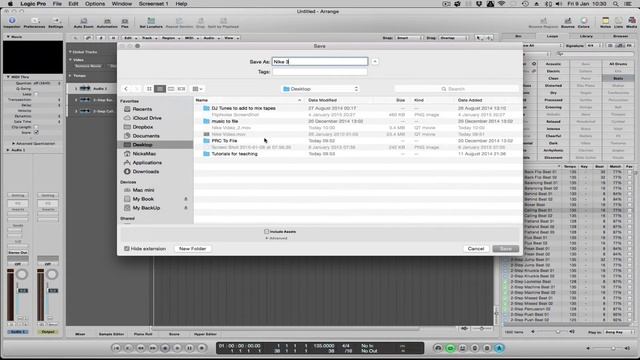Toggle Auto Zoom in the toolbar

[84, 22]
